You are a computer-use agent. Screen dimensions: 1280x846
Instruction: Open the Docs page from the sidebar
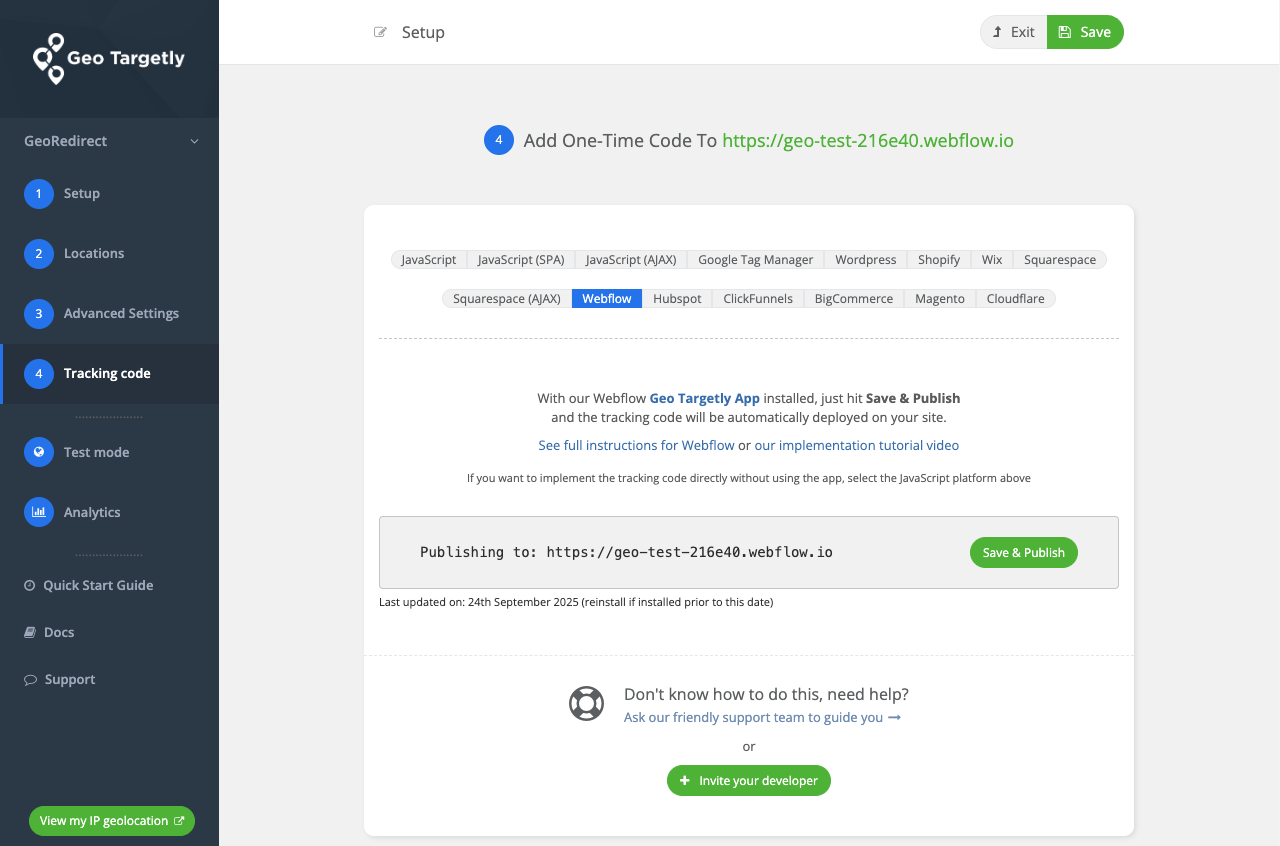[x=59, y=632]
